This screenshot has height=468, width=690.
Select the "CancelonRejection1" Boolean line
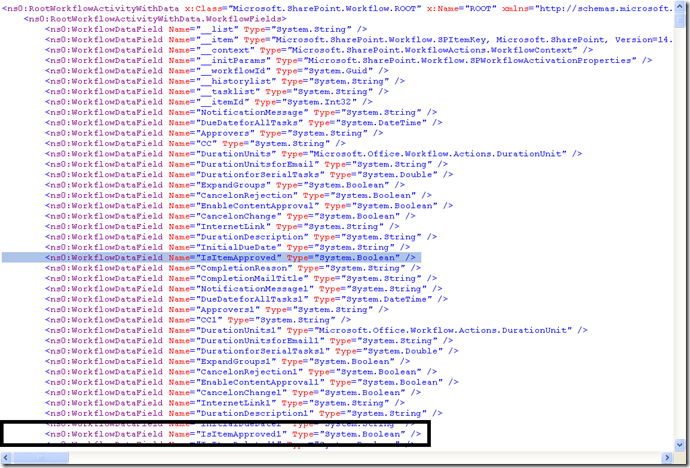pos(241,372)
